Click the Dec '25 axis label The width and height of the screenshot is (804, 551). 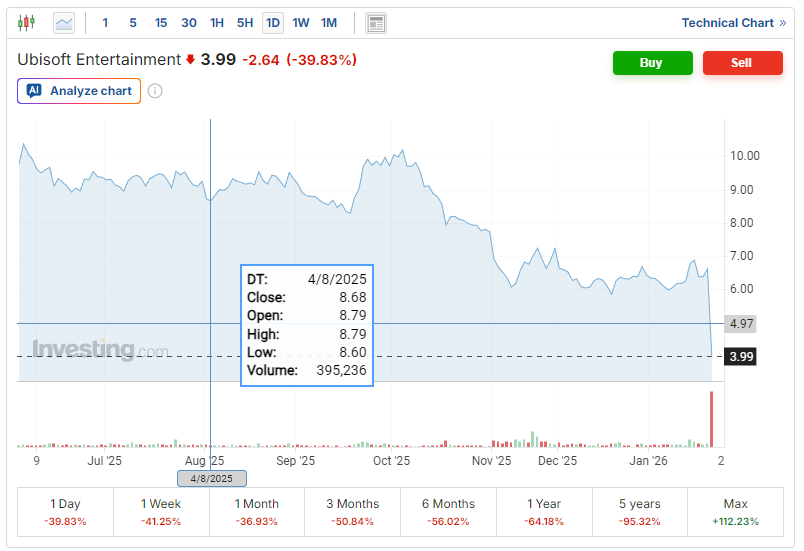557,461
